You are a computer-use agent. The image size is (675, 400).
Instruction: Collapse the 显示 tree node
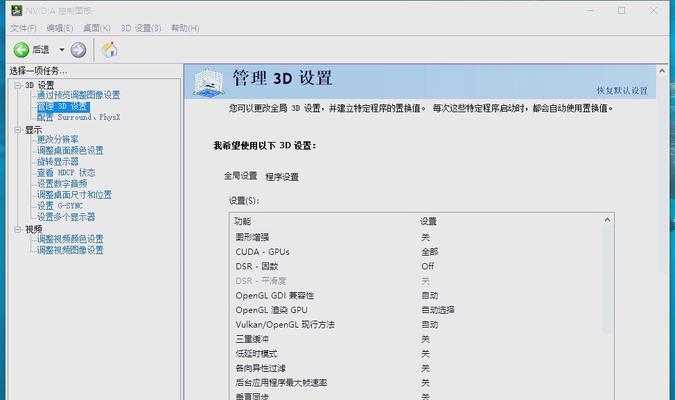tap(18, 130)
